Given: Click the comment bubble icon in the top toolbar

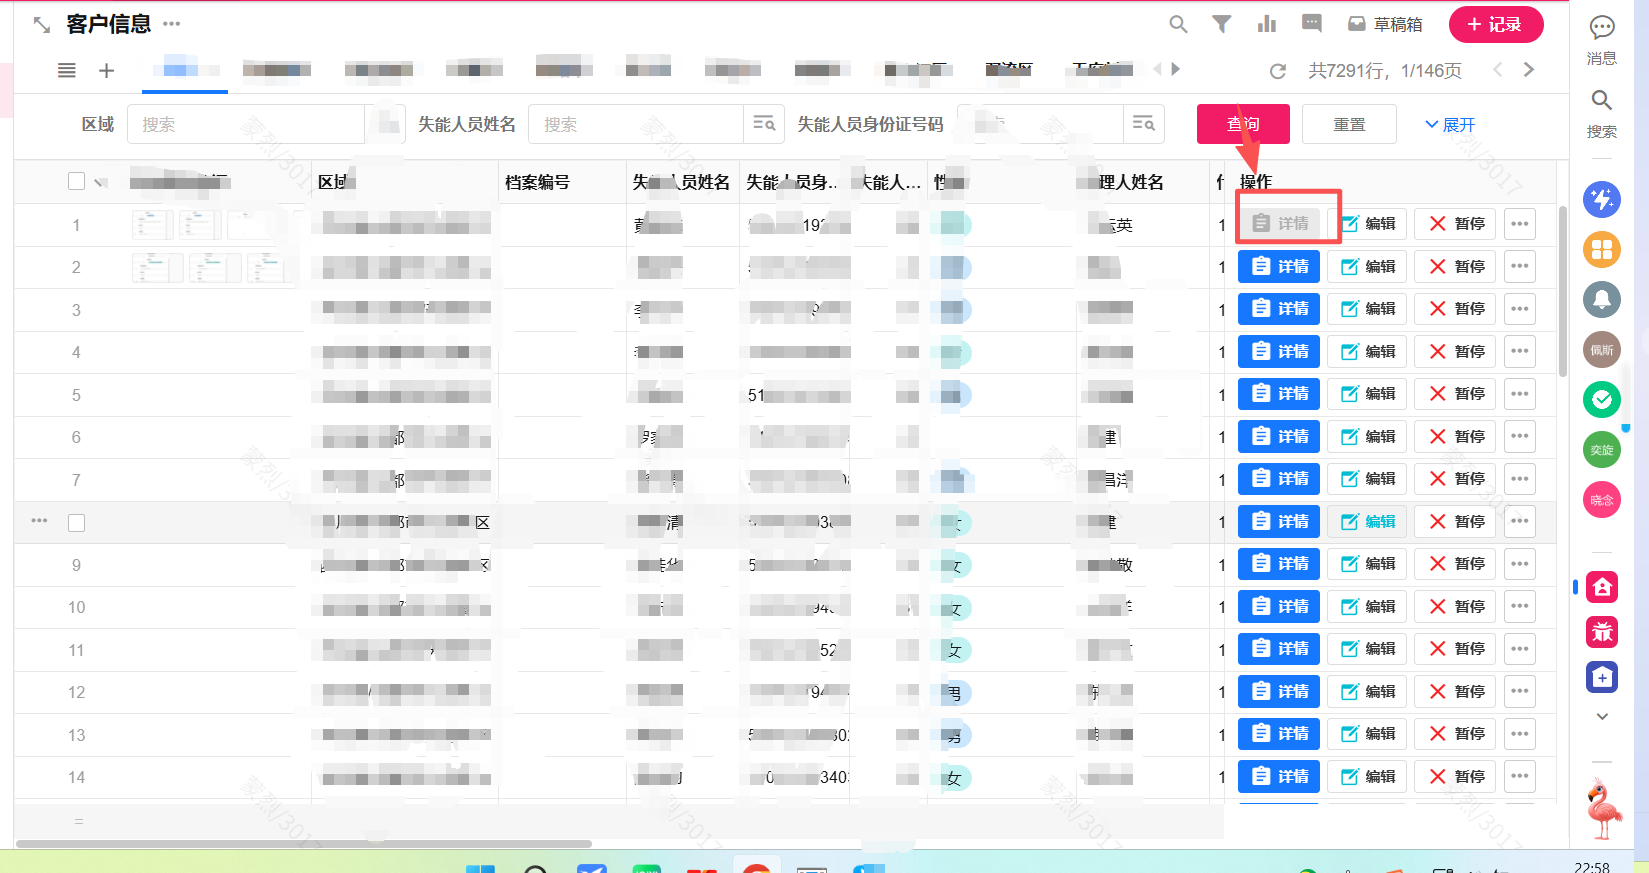Looking at the screenshot, I should pos(1312,23).
